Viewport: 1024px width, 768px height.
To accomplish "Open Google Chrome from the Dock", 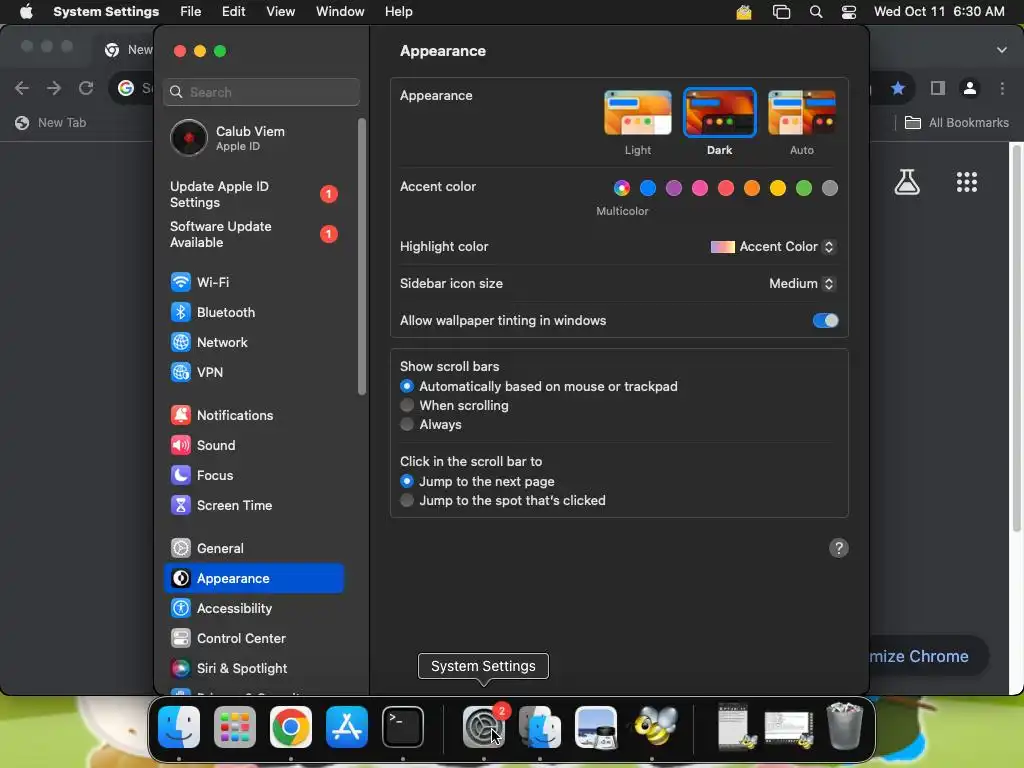I will pyautogui.click(x=291, y=727).
